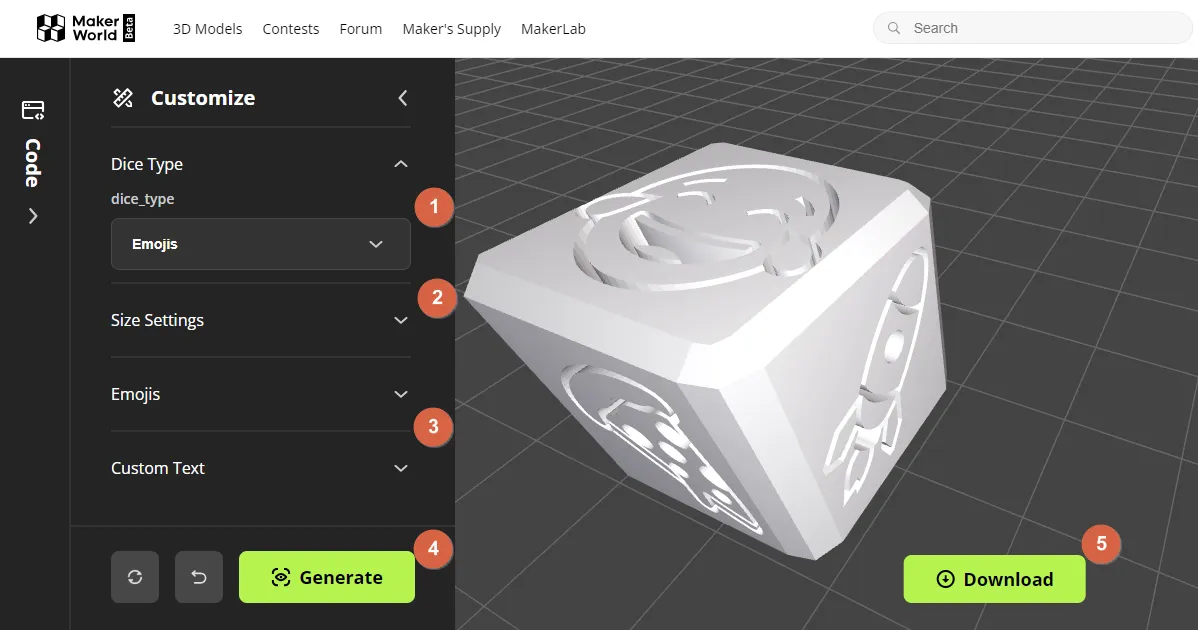This screenshot has width=1198, height=630.
Task: Collapse the Dice Type section
Action: pyautogui.click(x=400, y=163)
